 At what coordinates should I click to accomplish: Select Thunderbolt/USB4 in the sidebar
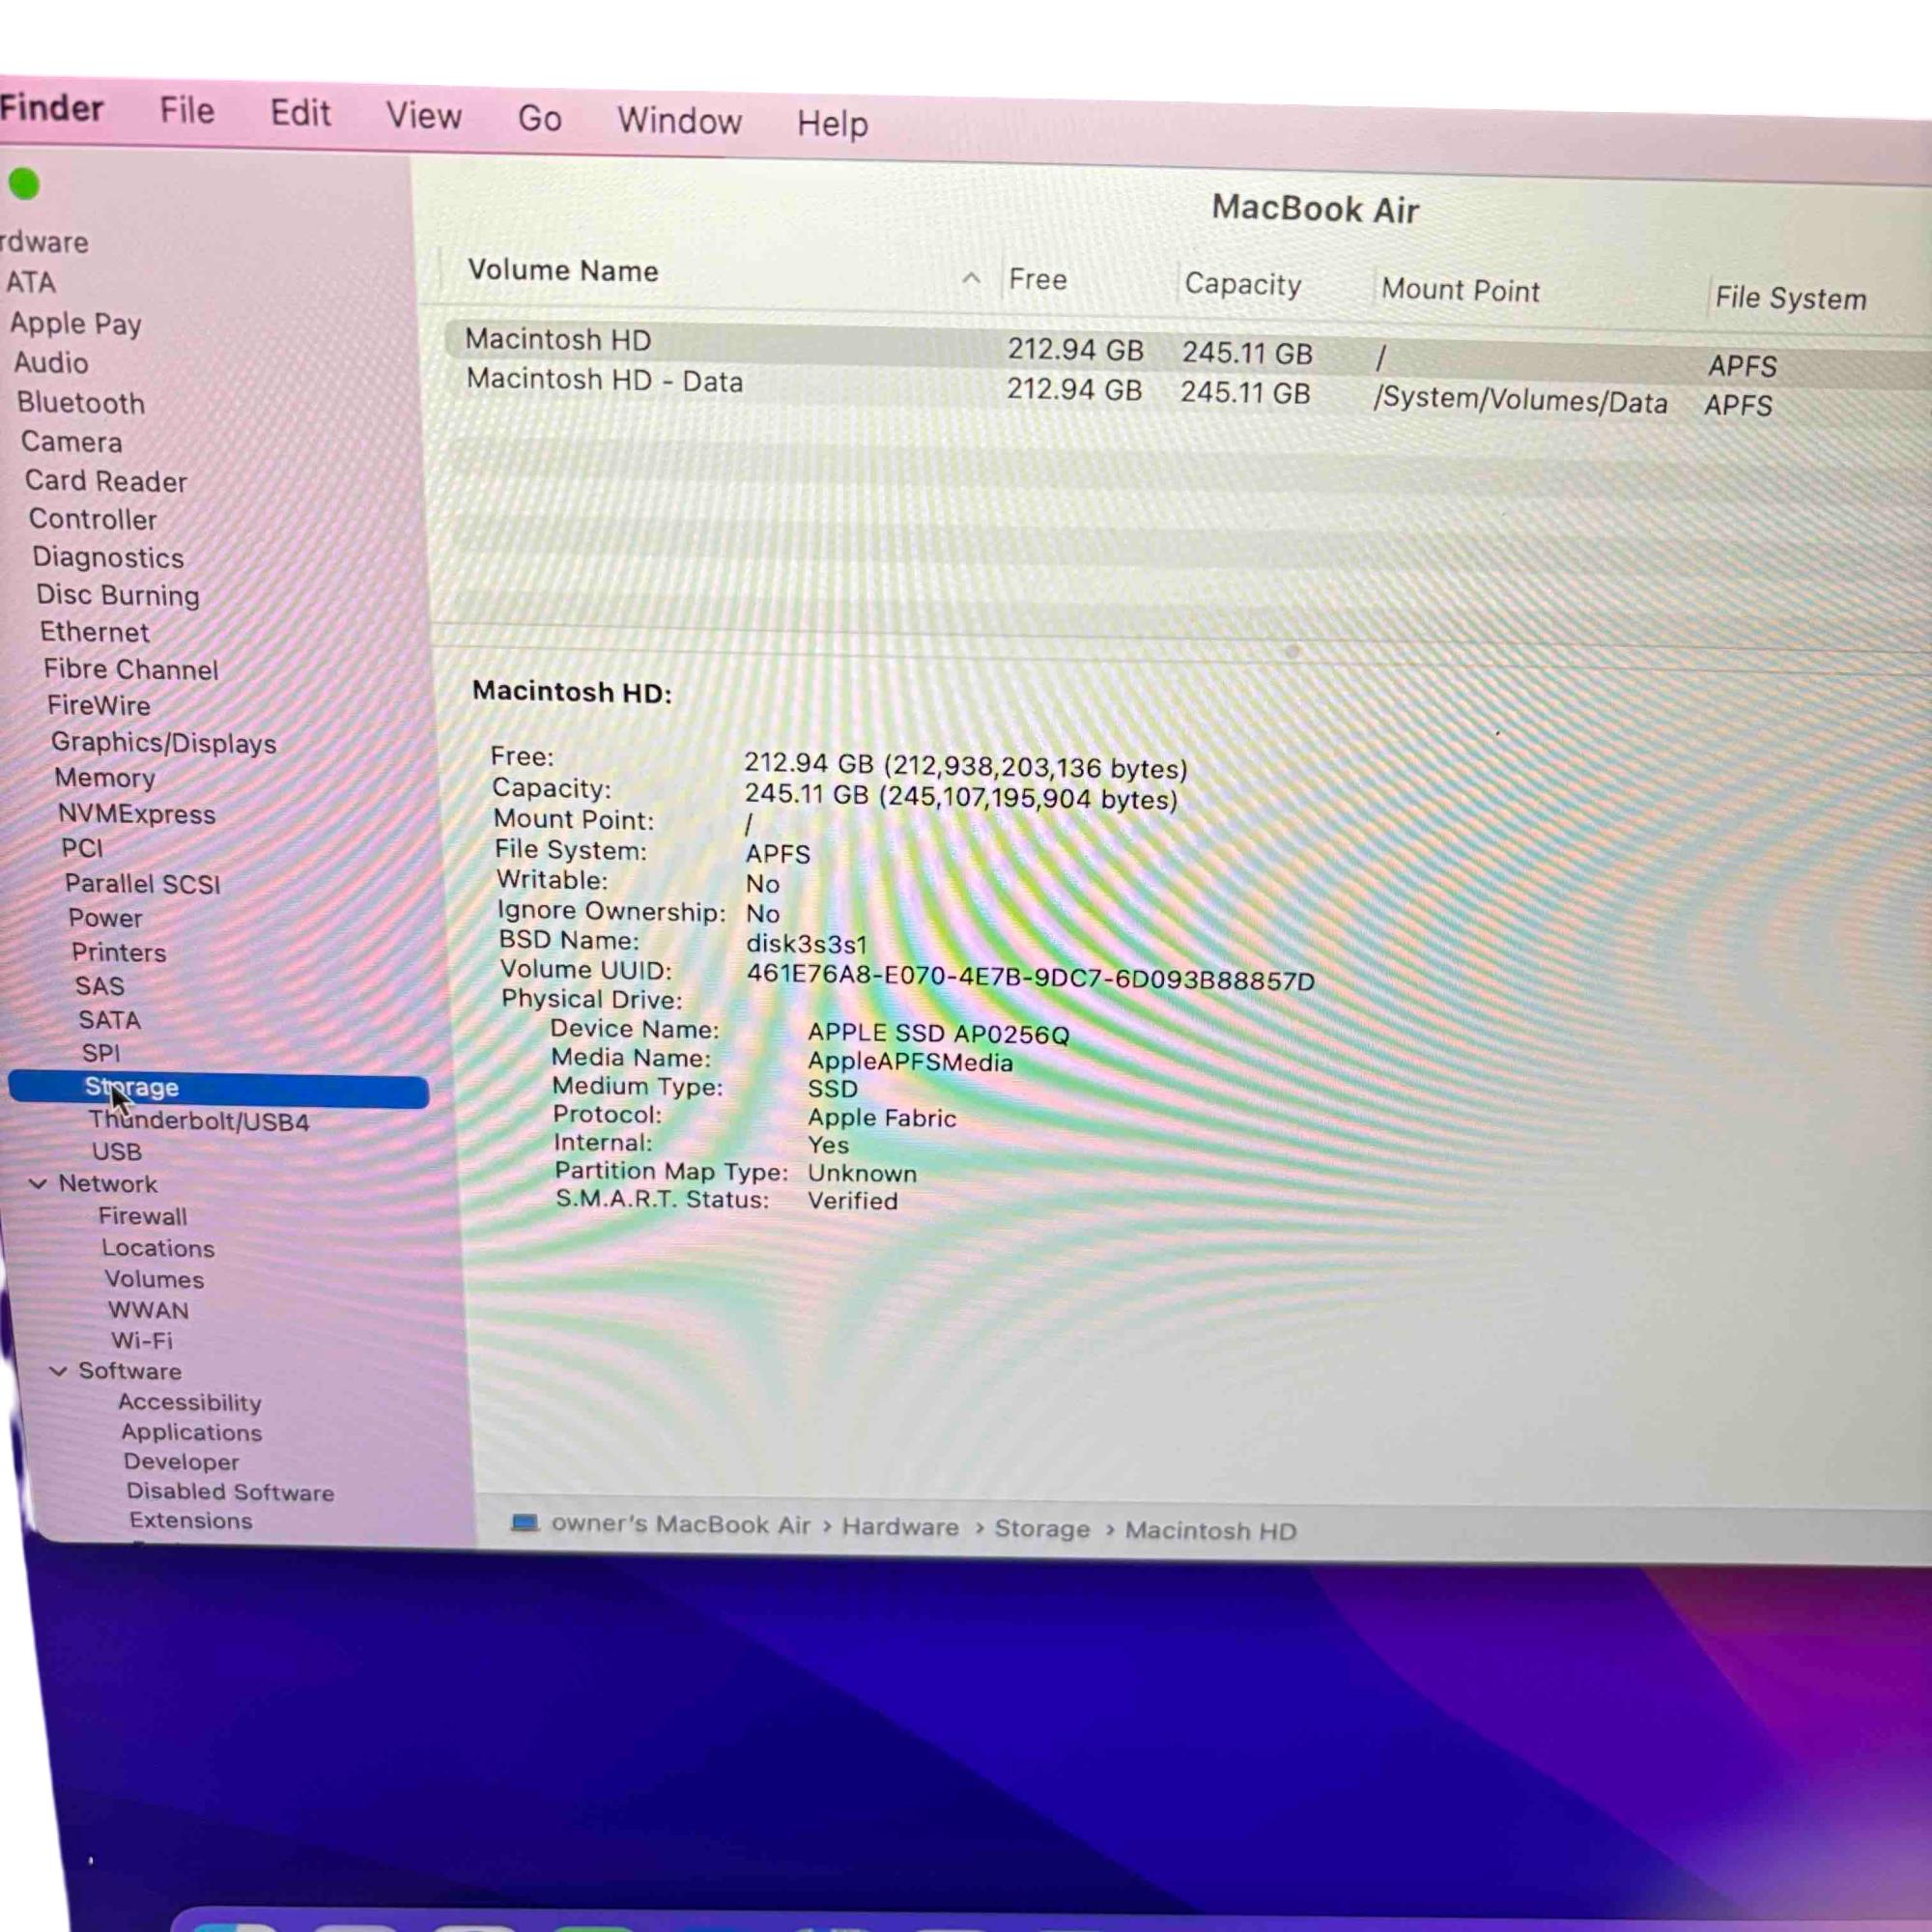[198, 1121]
